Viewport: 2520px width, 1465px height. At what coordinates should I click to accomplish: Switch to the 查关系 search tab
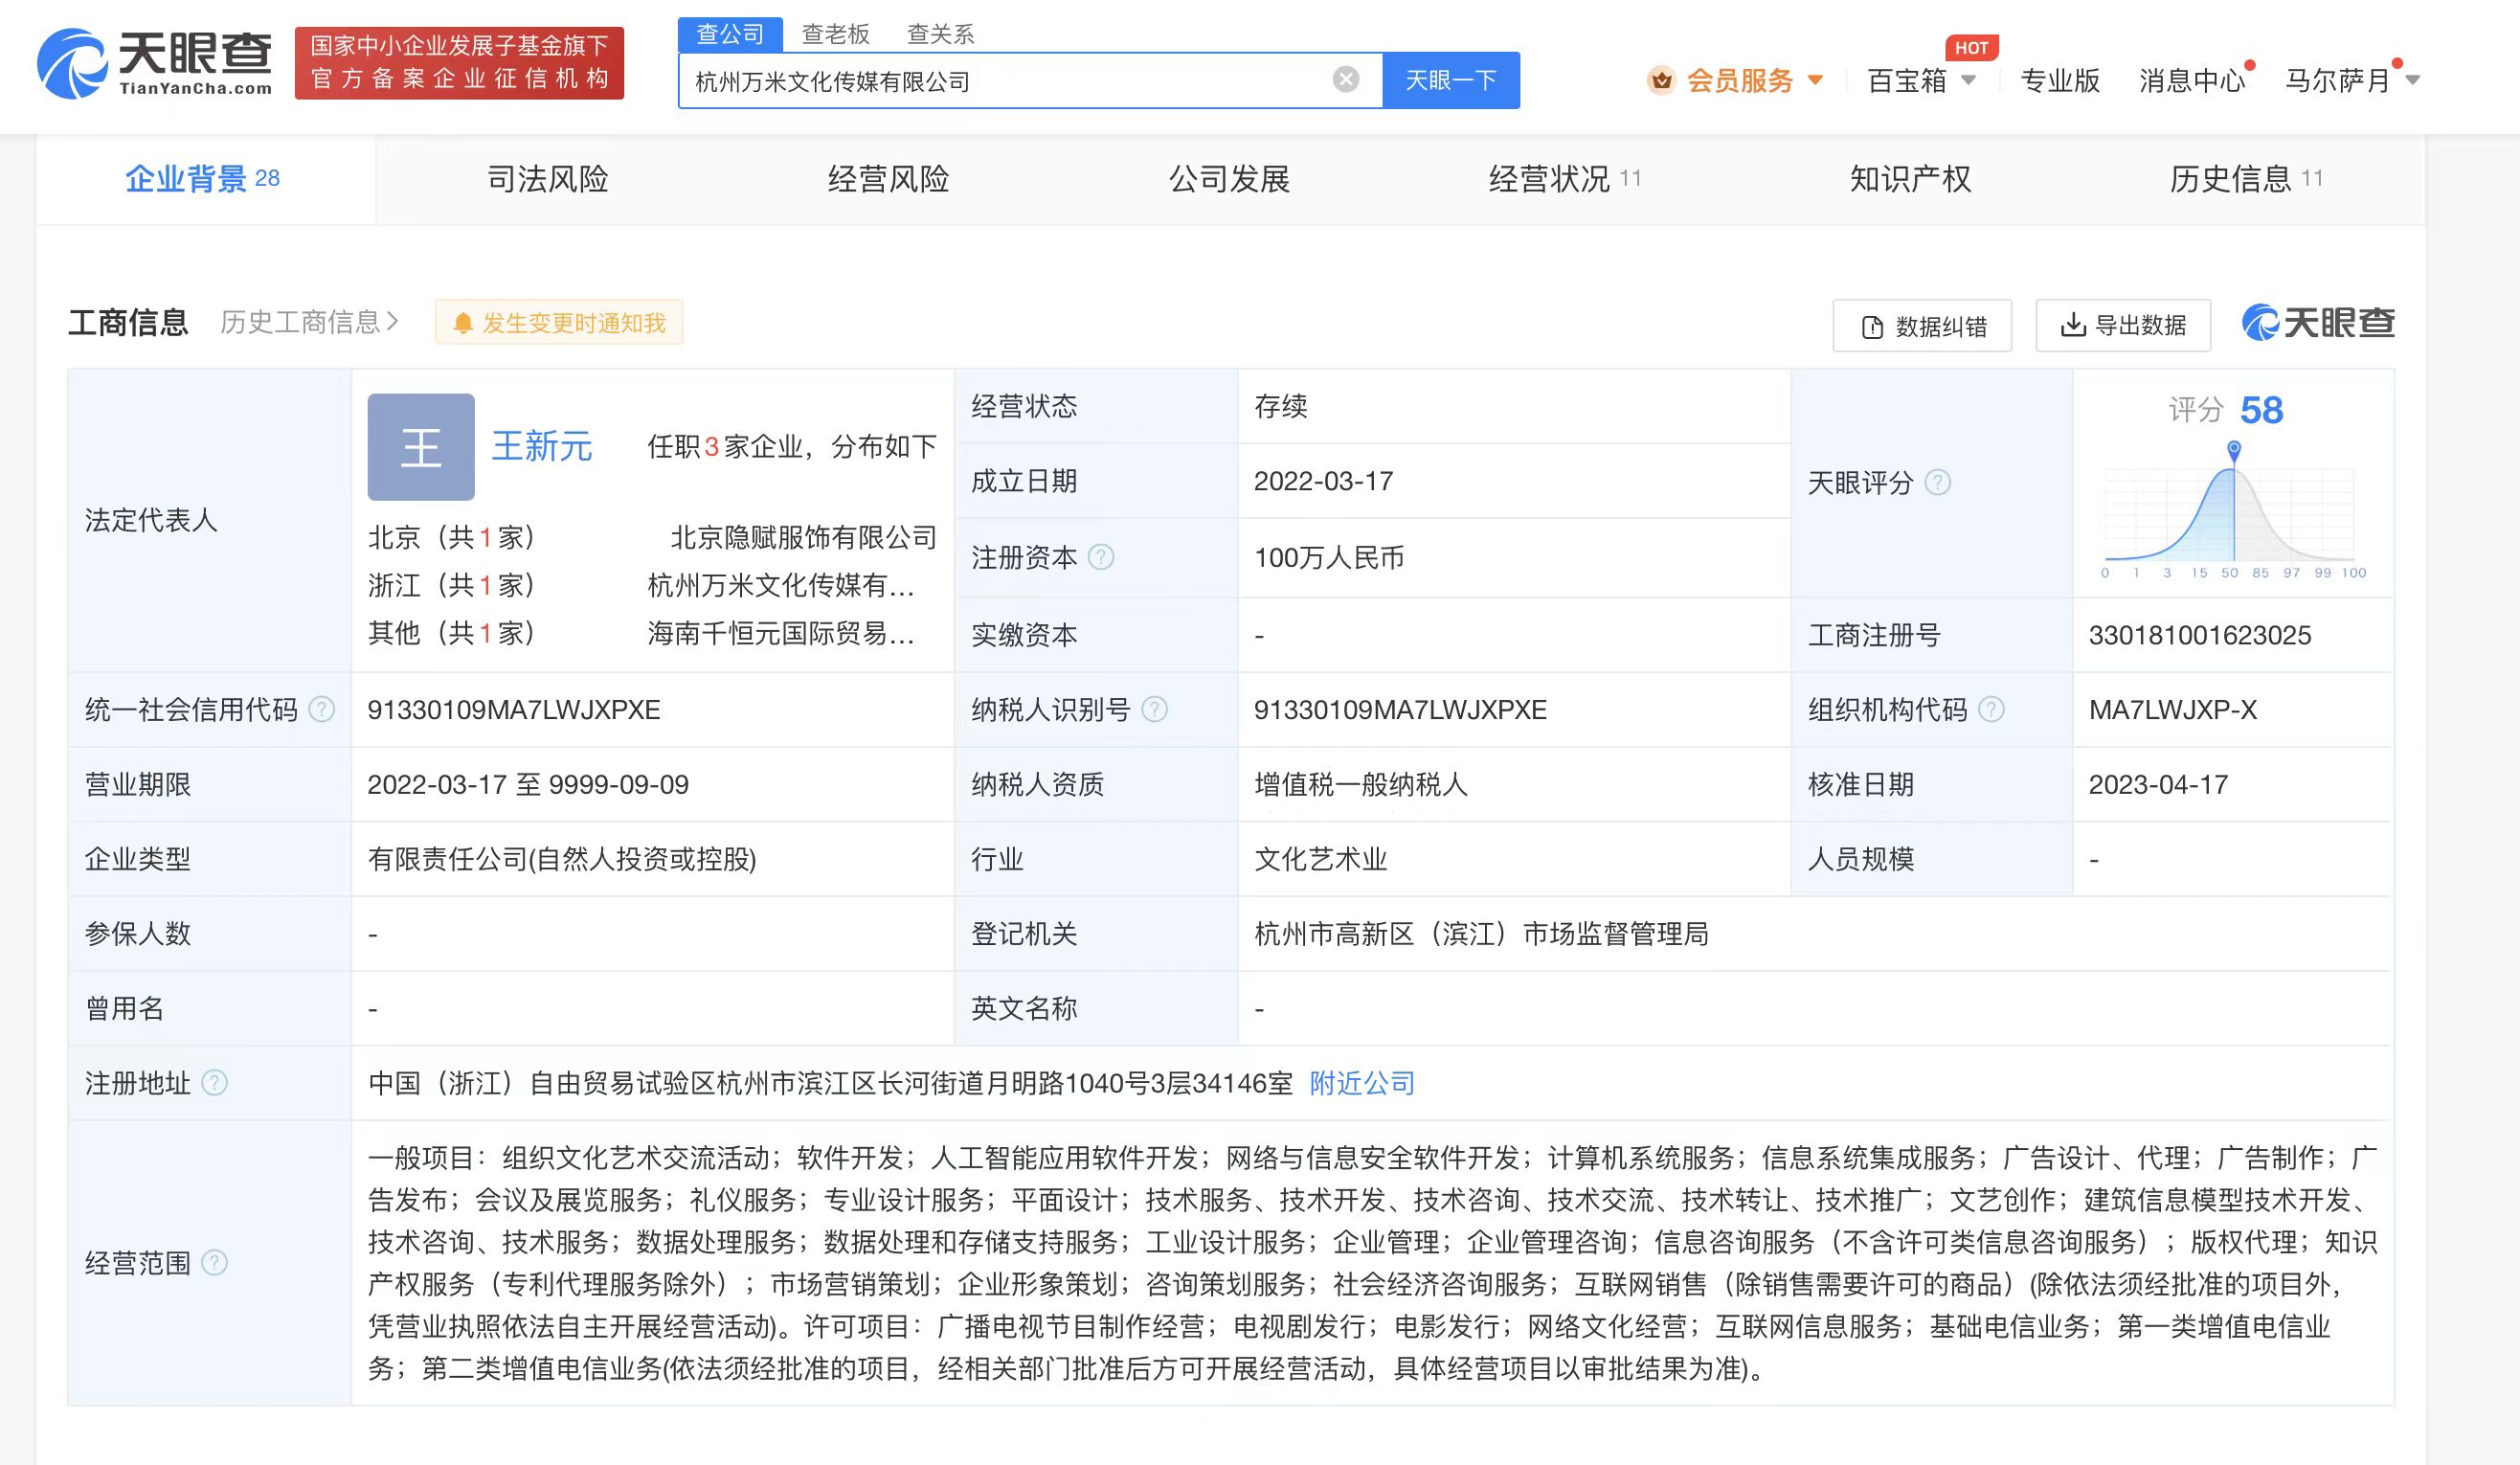(x=940, y=34)
